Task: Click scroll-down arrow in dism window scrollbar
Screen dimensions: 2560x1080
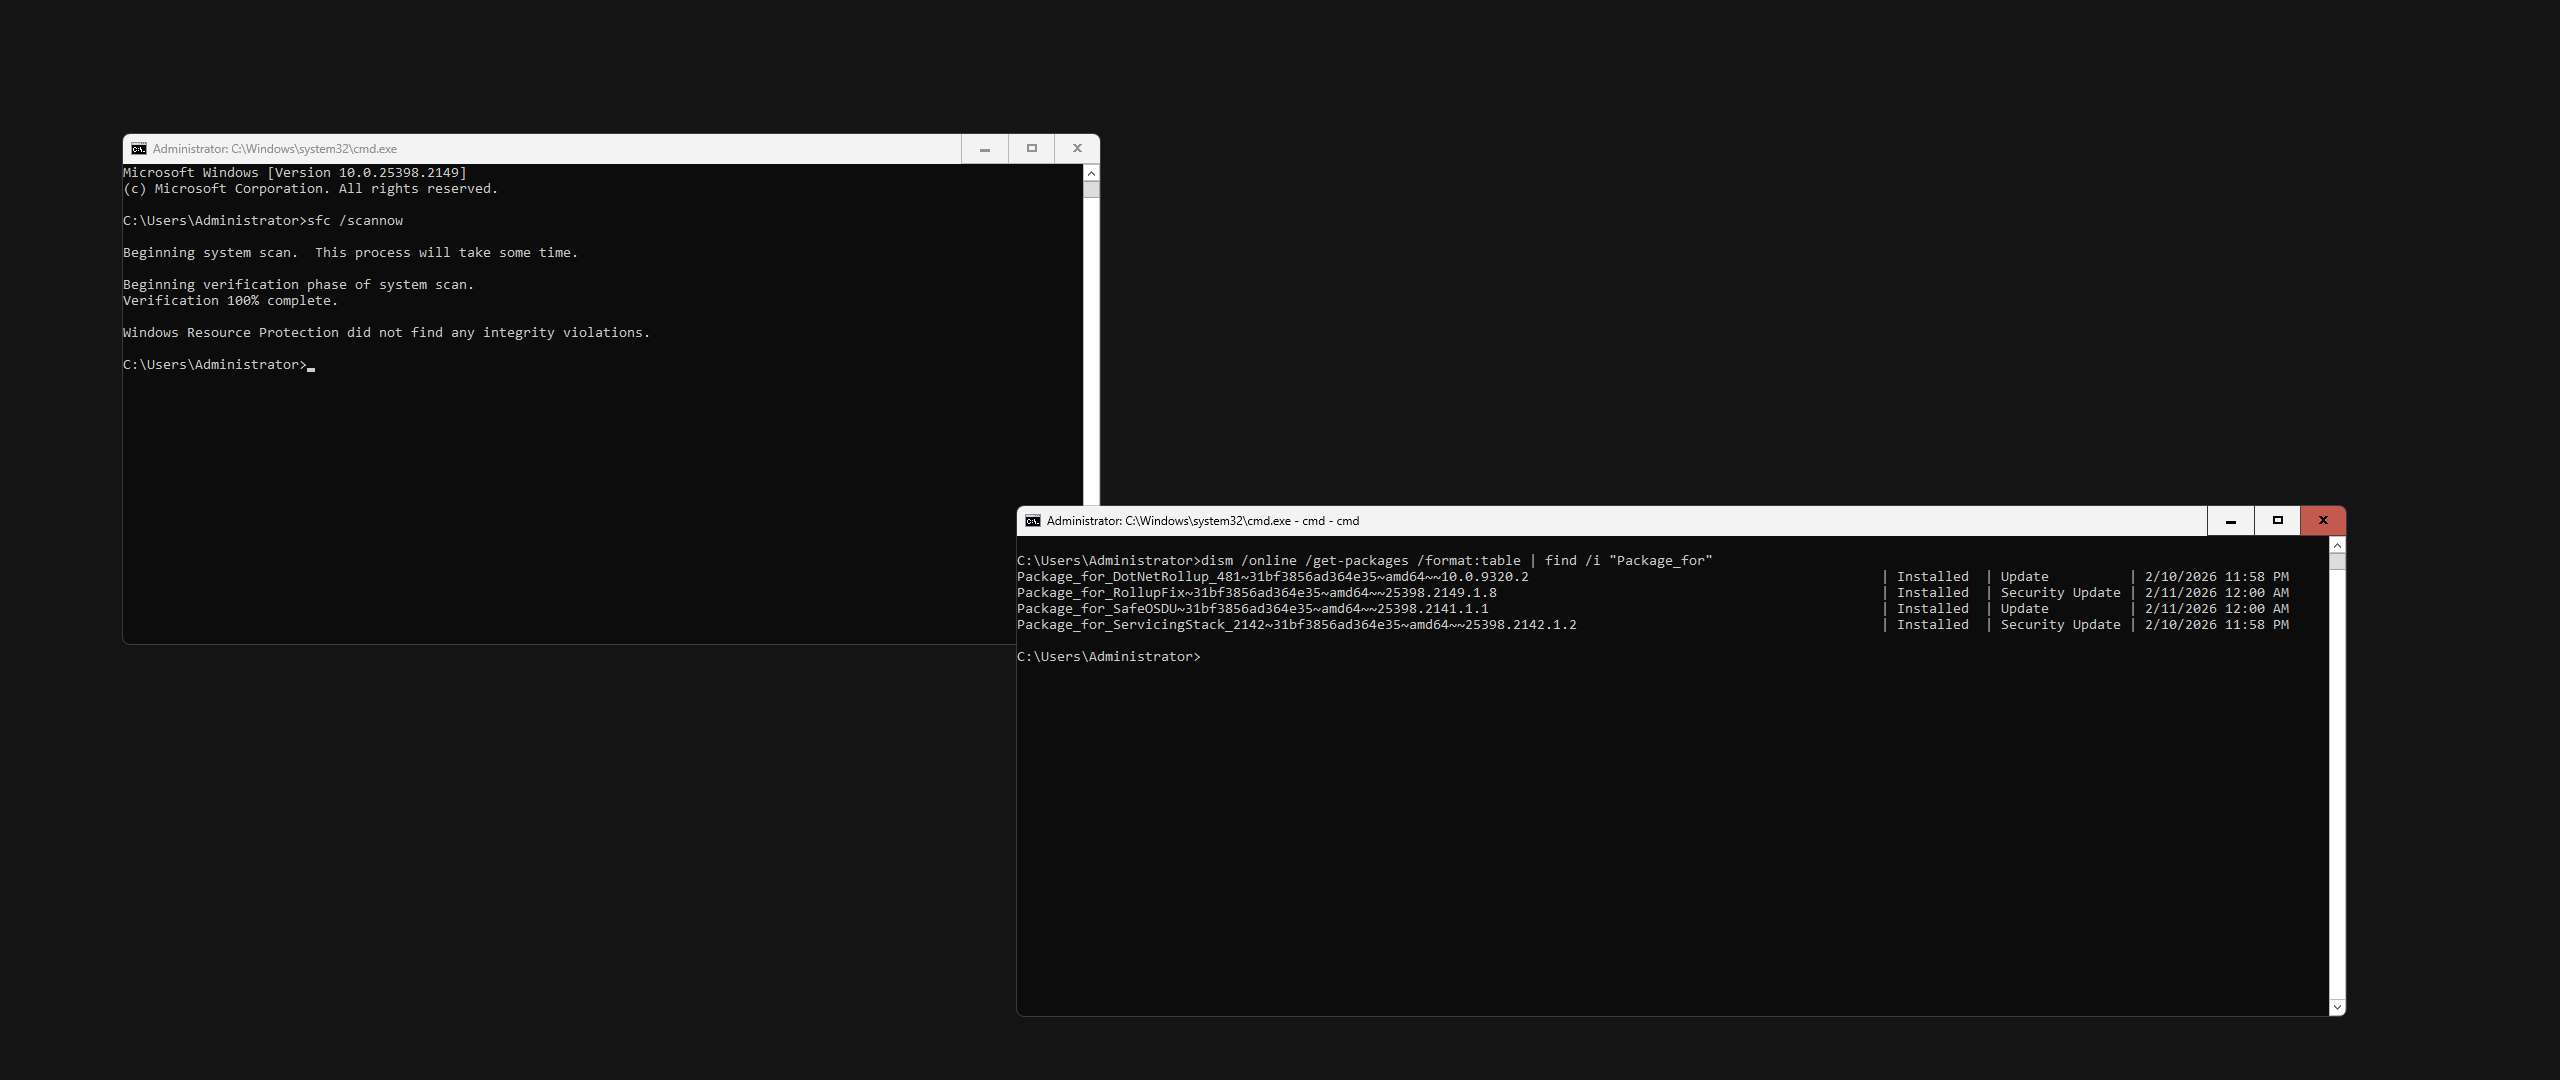Action: pyautogui.click(x=2337, y=1007)
